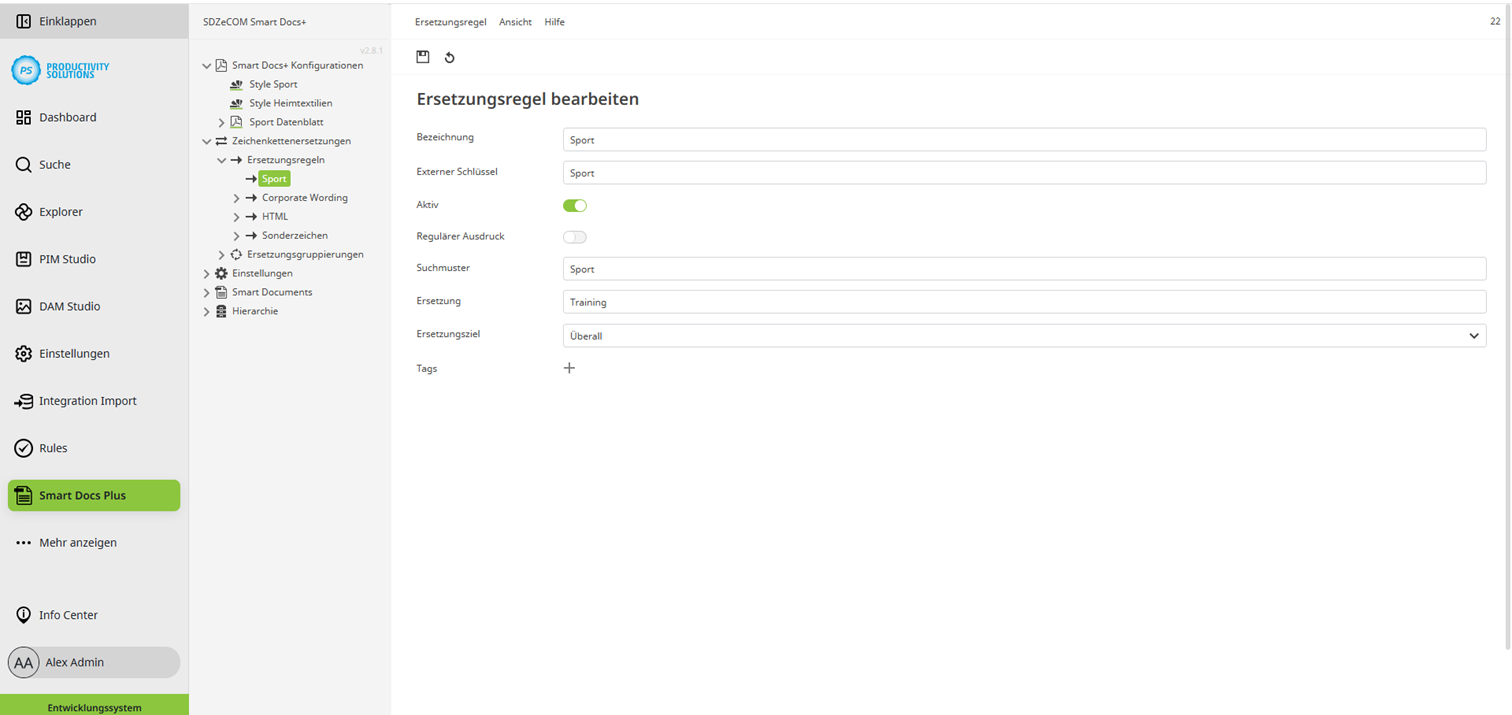Add a new tag with the plus icon
The image size is (1512, 715).
pos(569,368)
